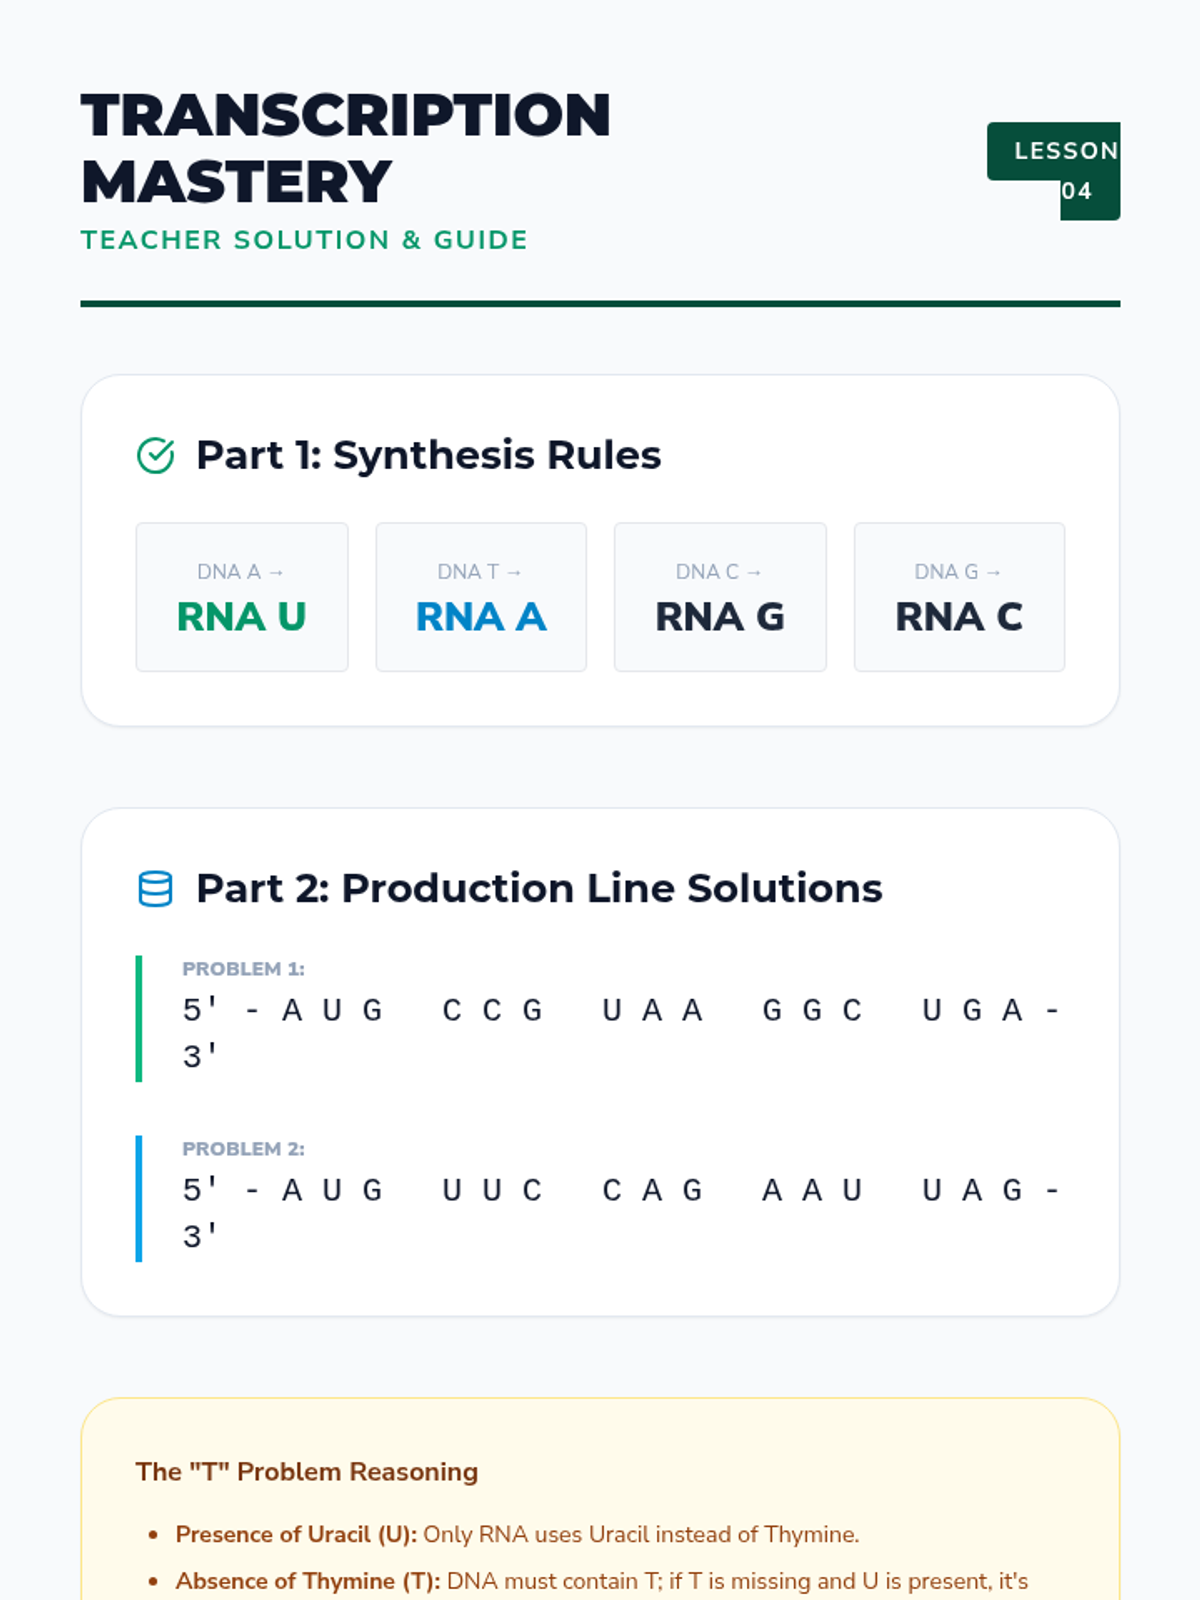Click the Presence of Uracil (U) bullet
This screenshot has width=1200, height=1600.
point(517,1534)
